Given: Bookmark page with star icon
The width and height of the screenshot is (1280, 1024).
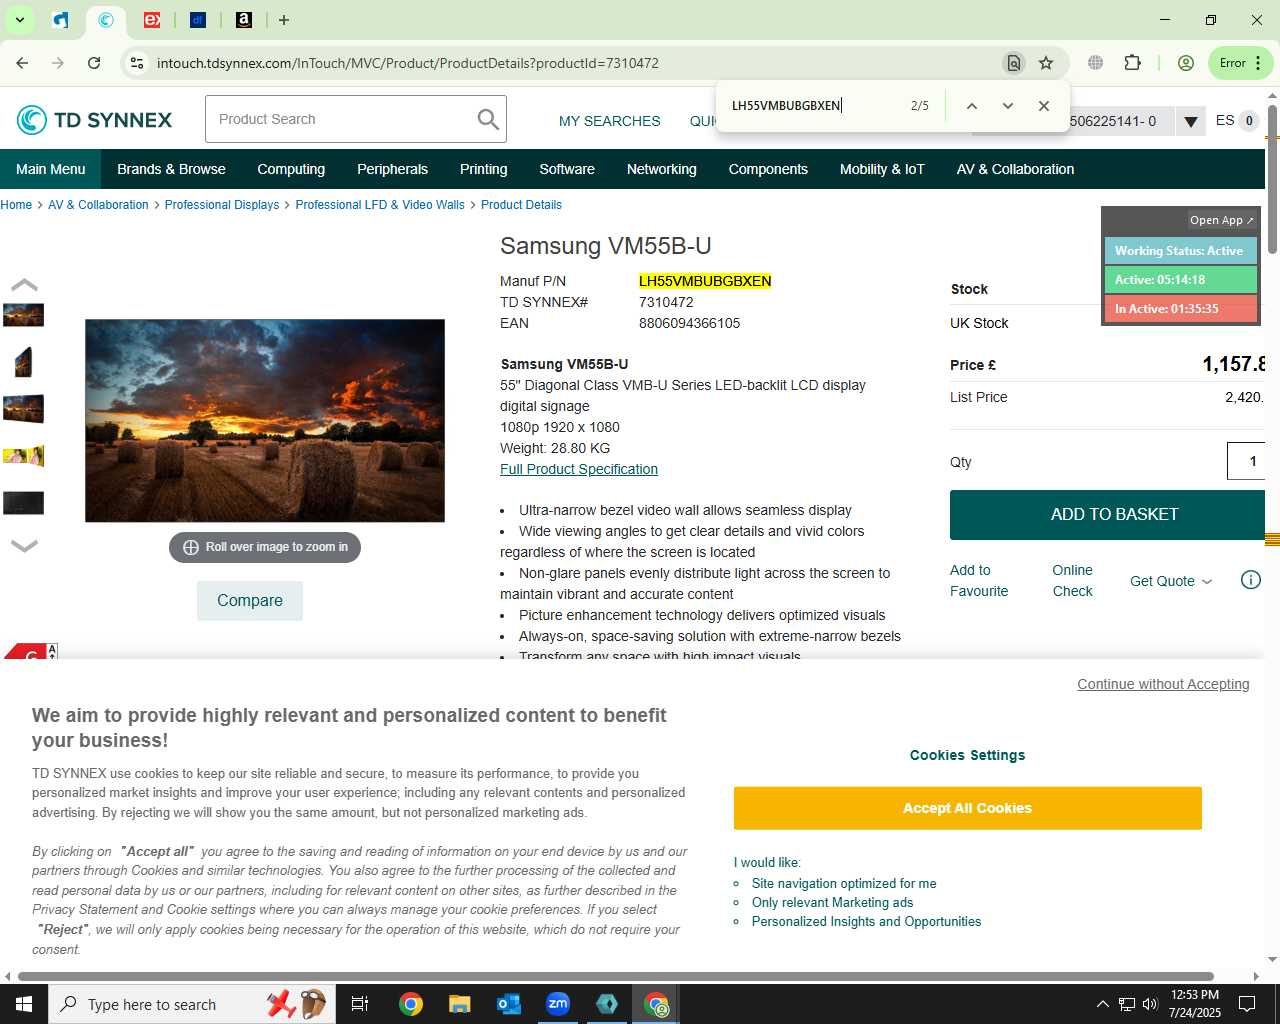Looking at the screenshot, I should pos(1046,63).
